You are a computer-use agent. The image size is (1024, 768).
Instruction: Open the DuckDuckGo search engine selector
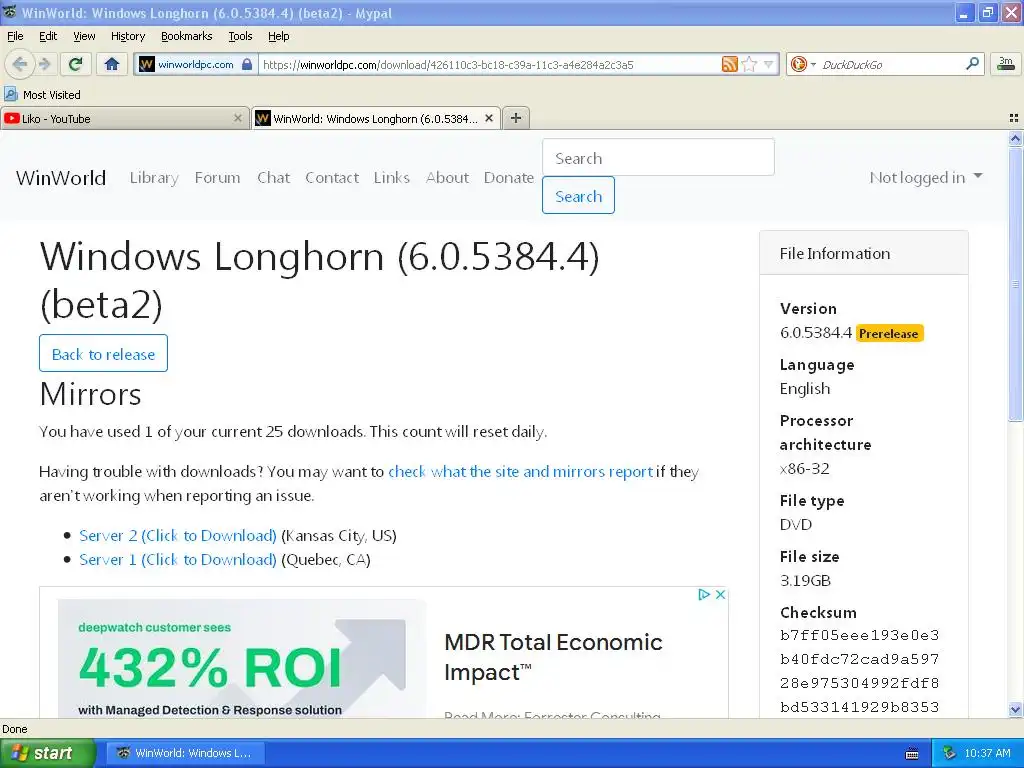[x=803, y=64]
